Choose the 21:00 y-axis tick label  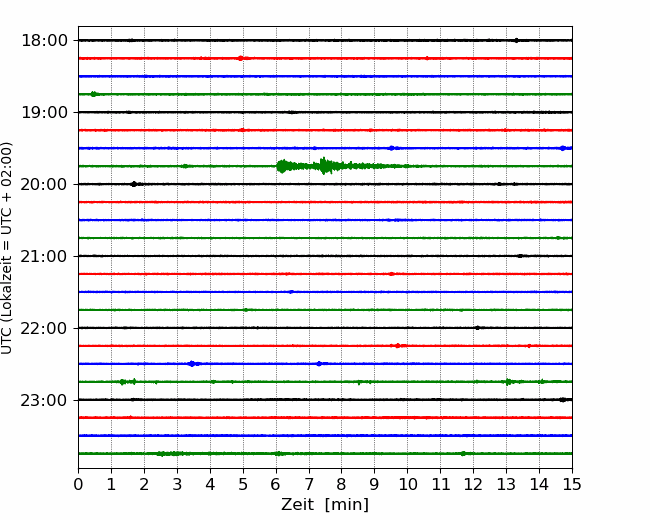43,256
